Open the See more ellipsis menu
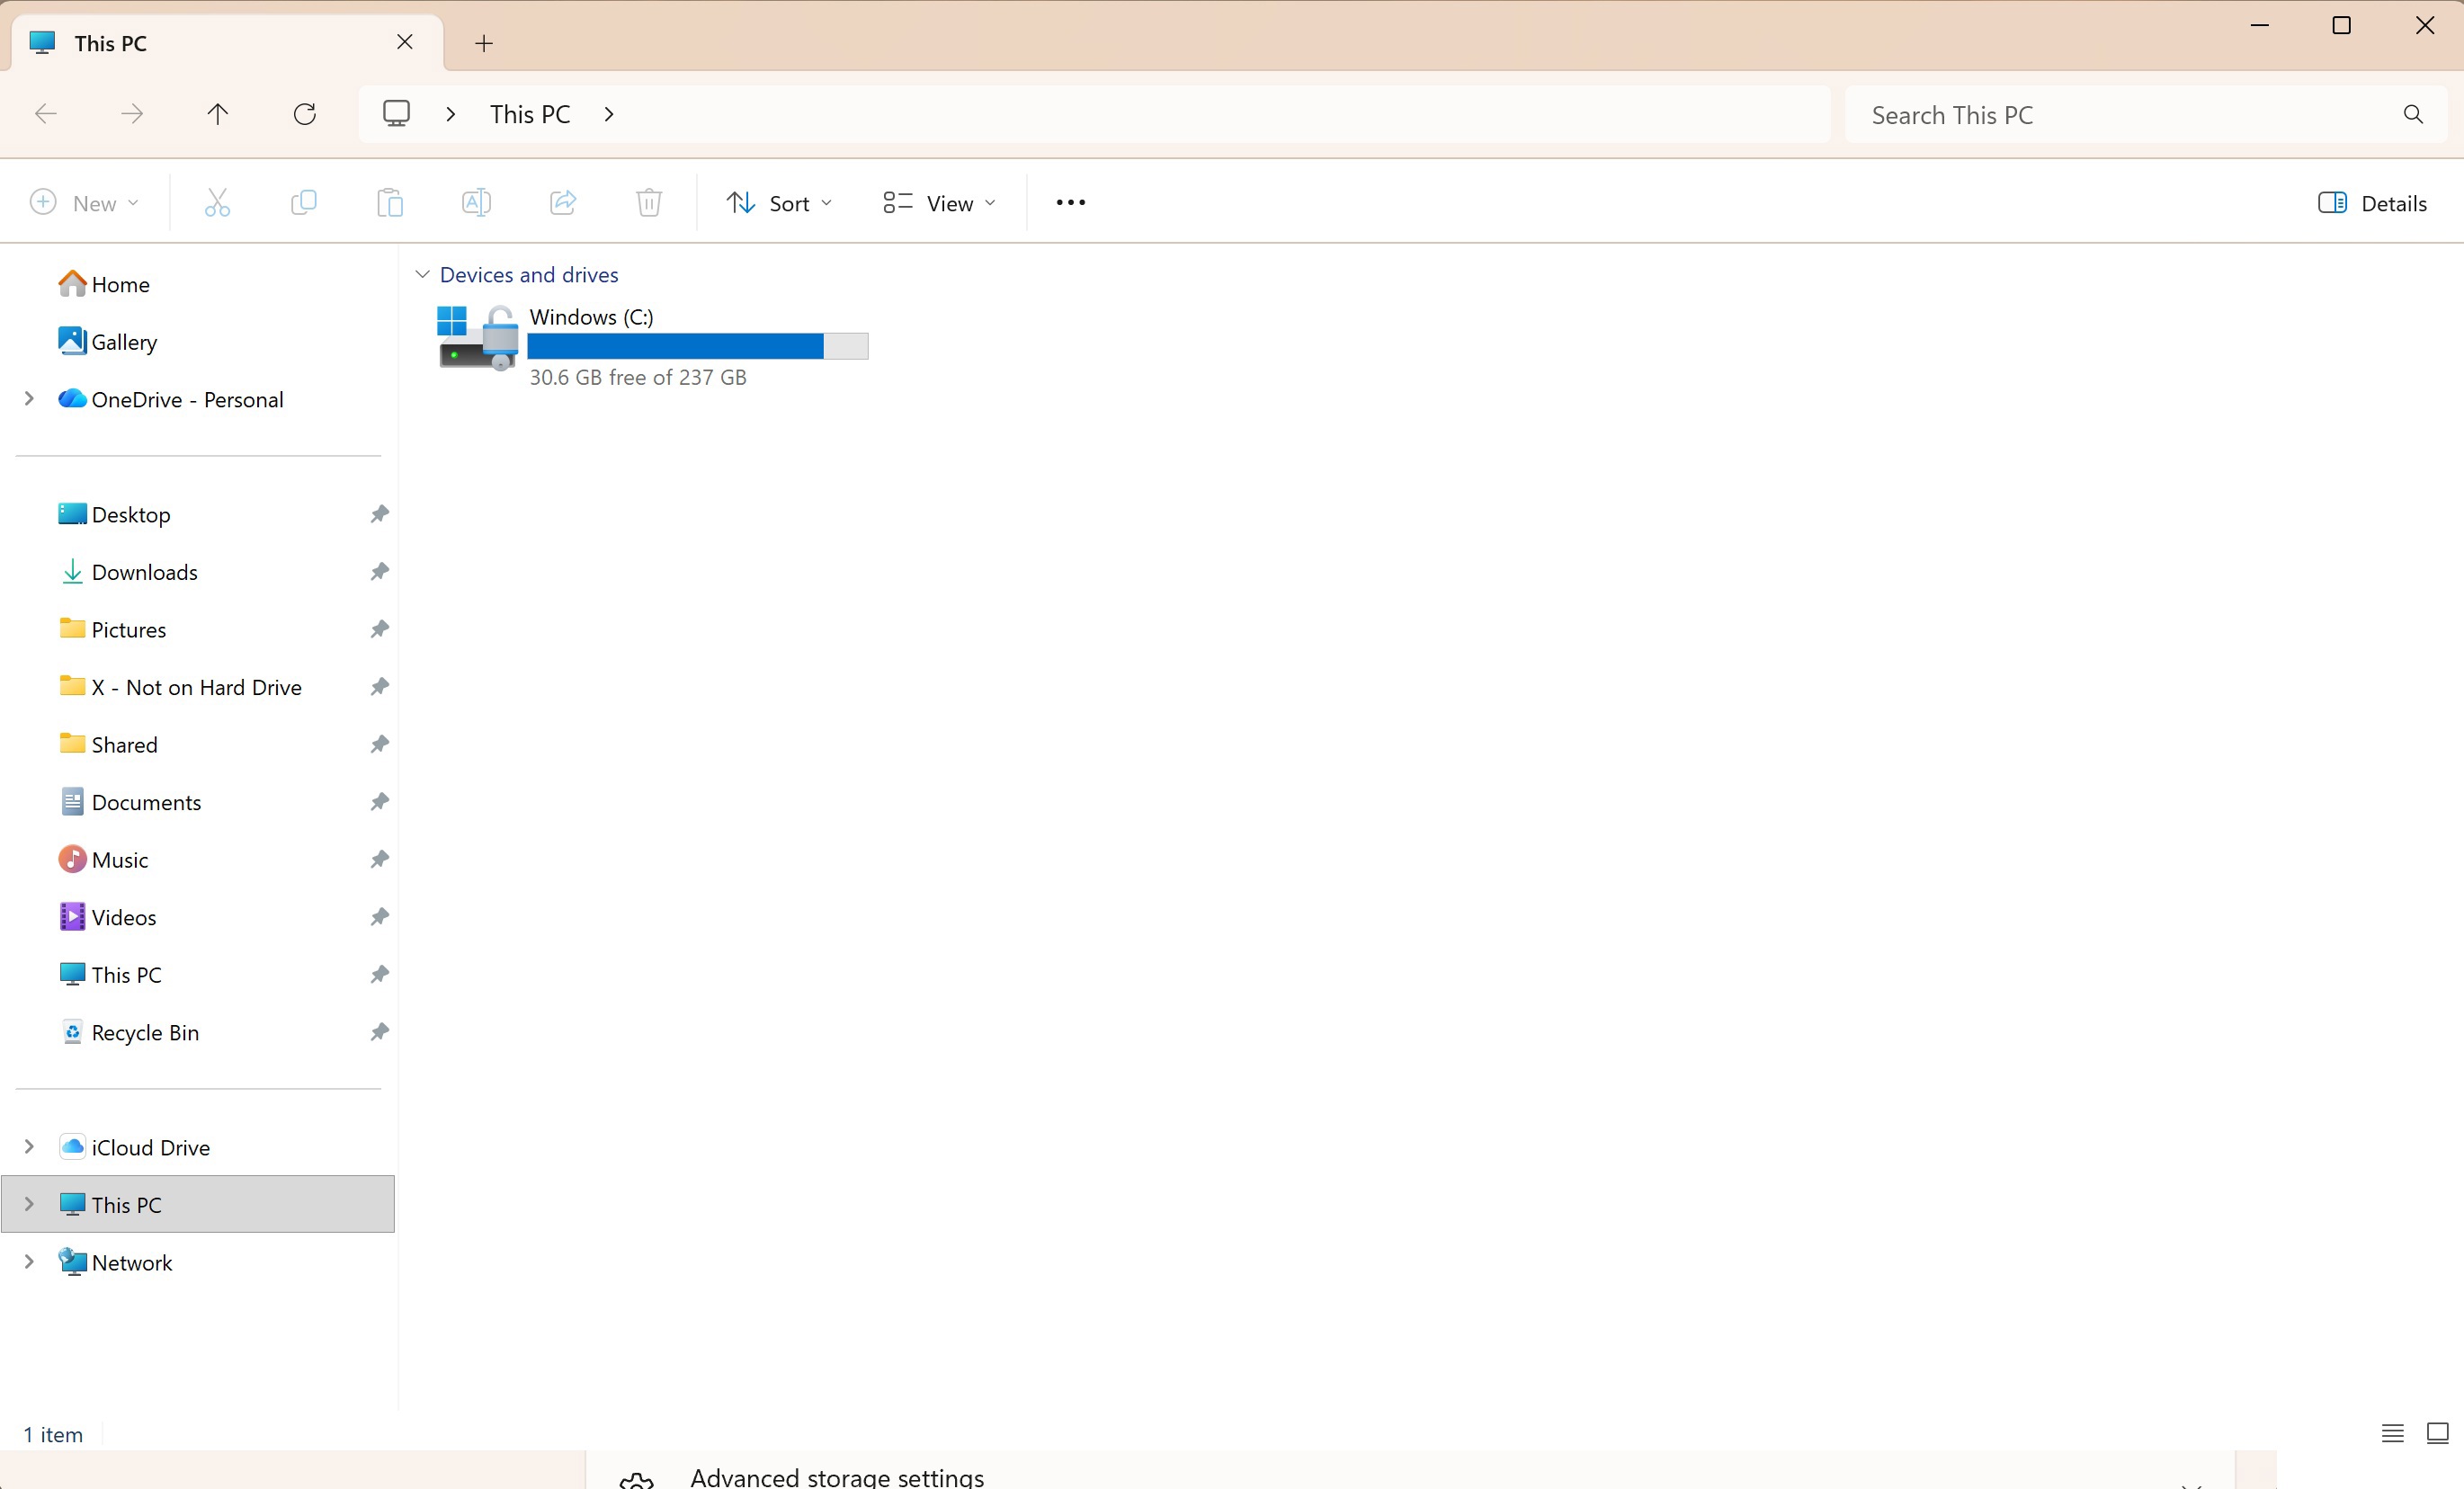 [x=1071, y=203]
